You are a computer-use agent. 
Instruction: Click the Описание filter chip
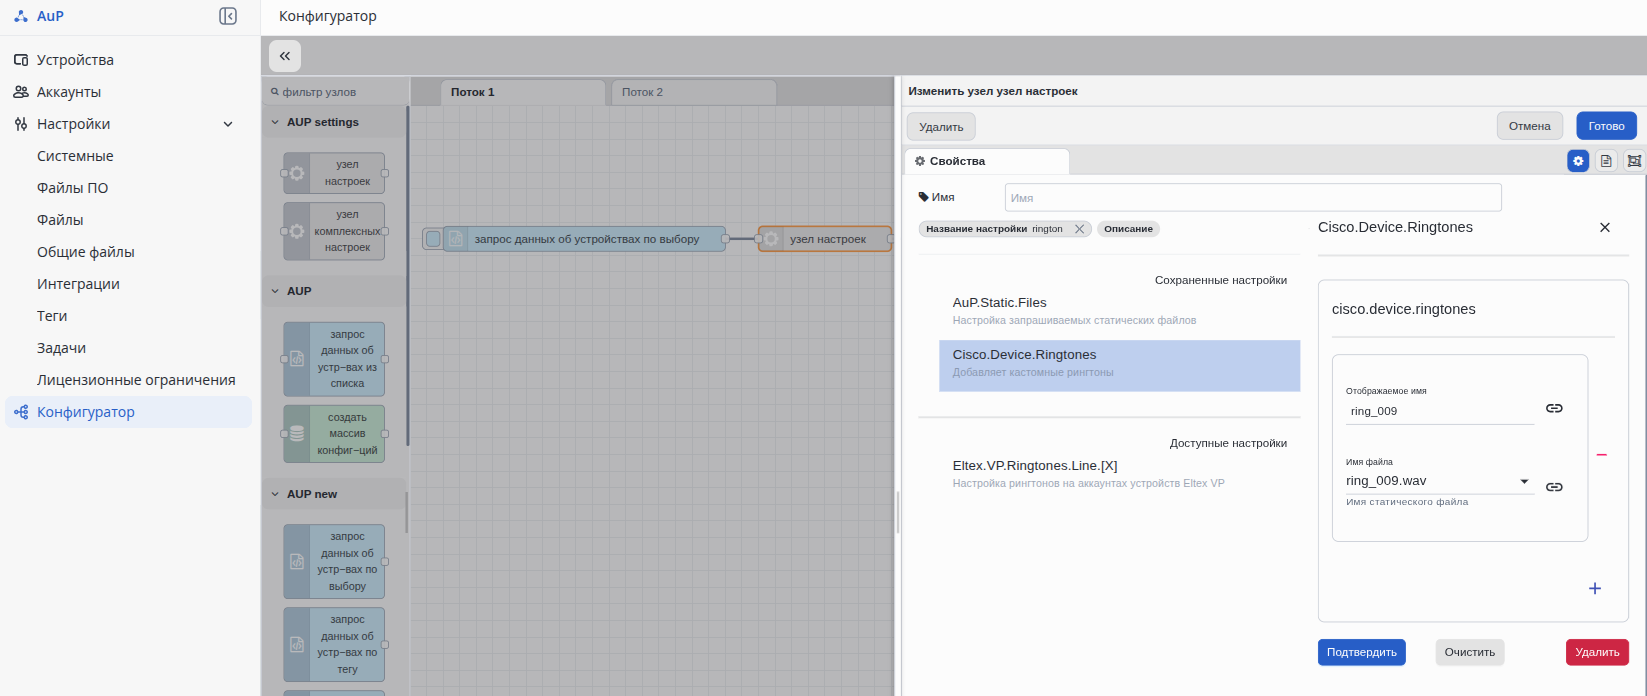click(1128, 229)
